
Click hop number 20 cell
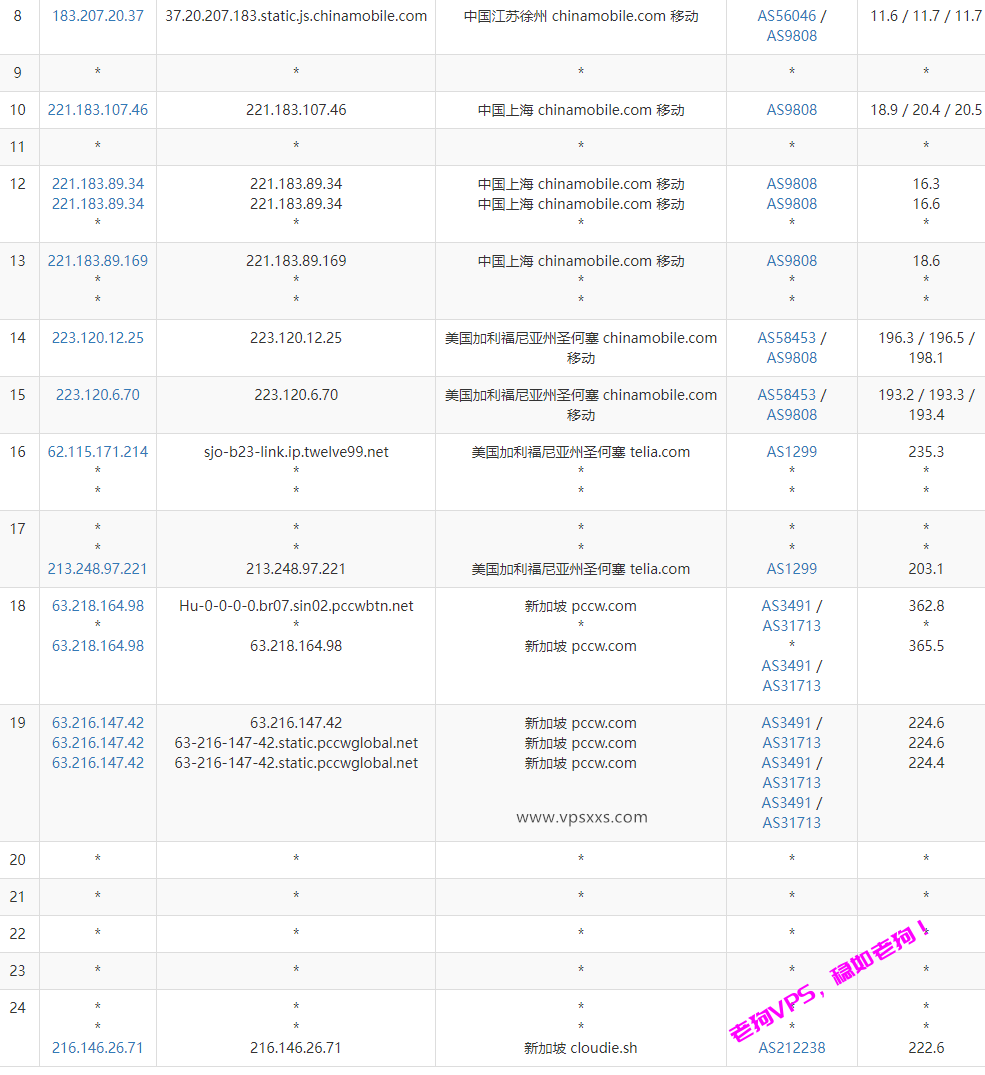pyautogui.click(x=18, y=860)
